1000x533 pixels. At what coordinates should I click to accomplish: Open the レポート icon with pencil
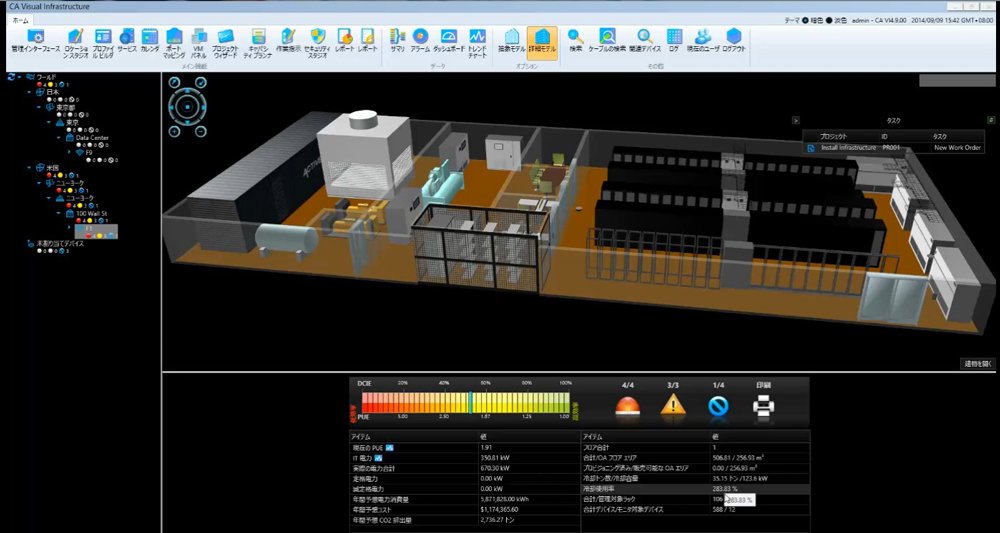pyautogui.click(x=367, y=40)
